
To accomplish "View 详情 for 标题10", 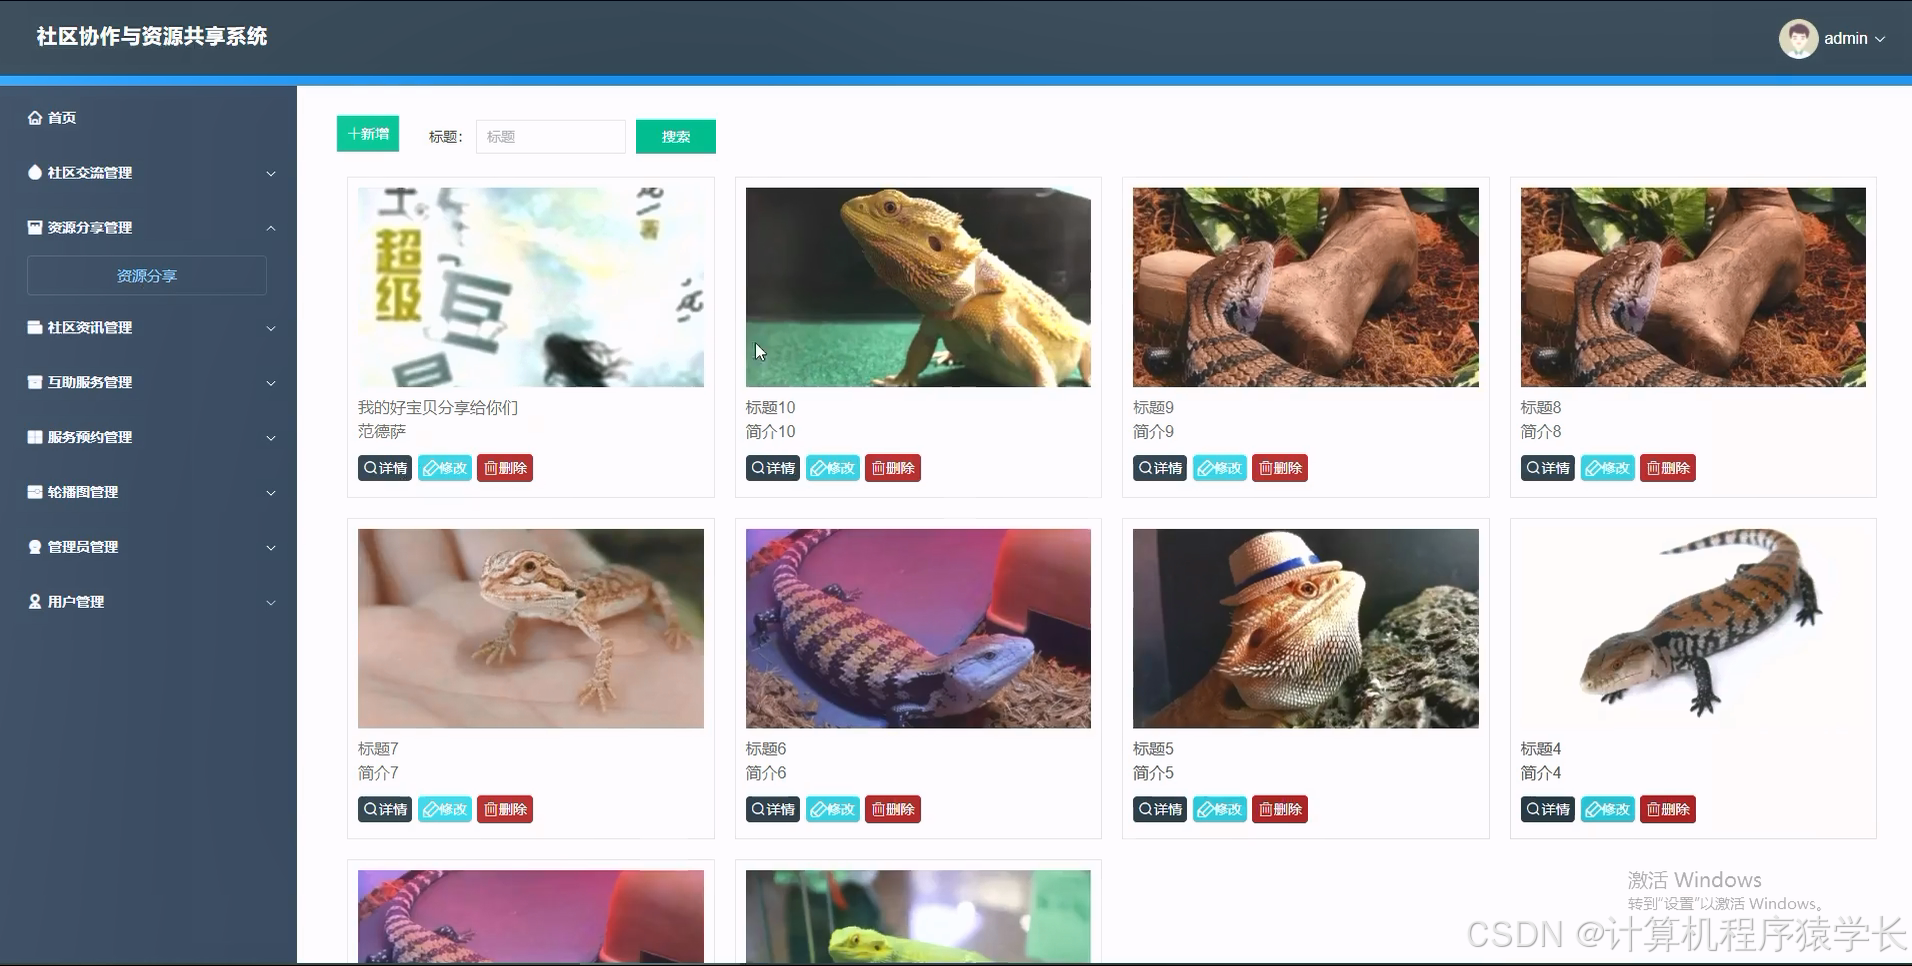I will 773,468.
